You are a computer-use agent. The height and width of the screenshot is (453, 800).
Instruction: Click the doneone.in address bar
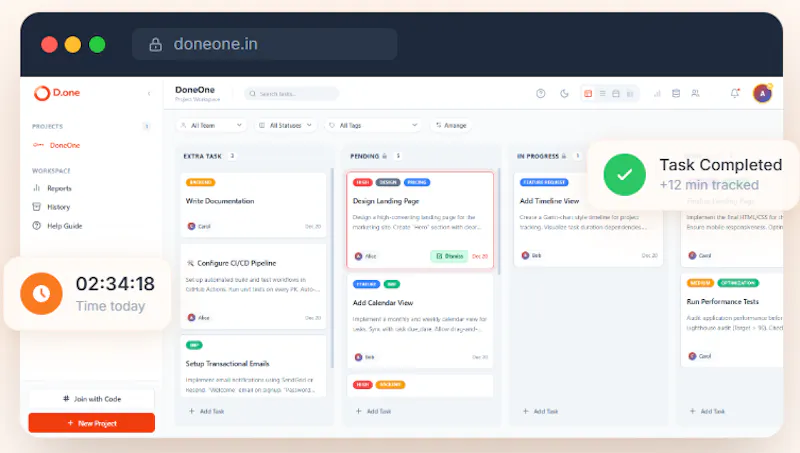point(264,44)
